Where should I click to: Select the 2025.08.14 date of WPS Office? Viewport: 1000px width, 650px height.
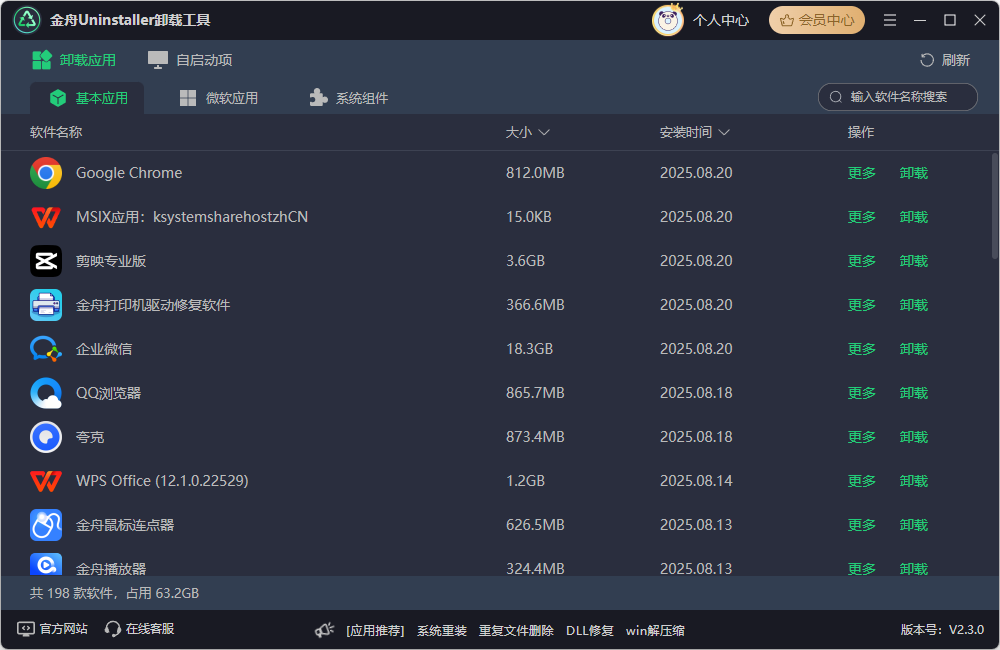[696, 481]
